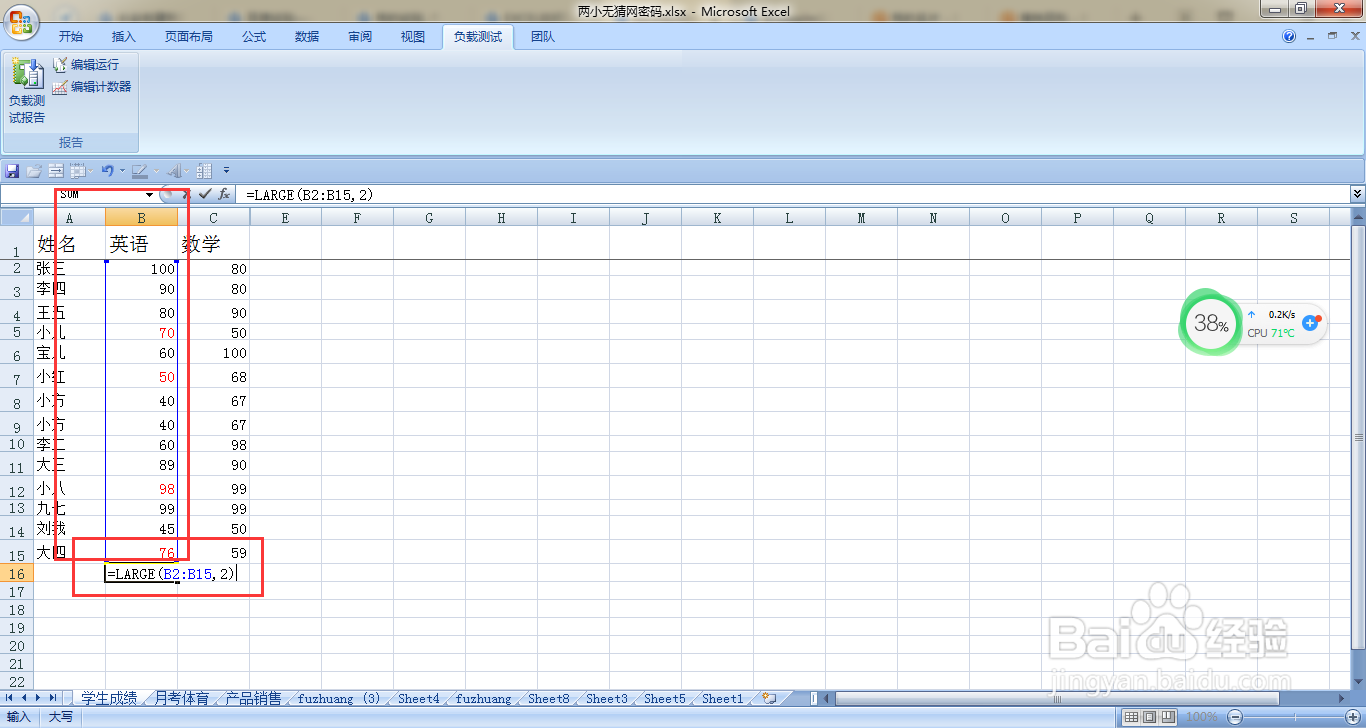Go to the last sheet with the tab navigation arrow

click(53, 698)
